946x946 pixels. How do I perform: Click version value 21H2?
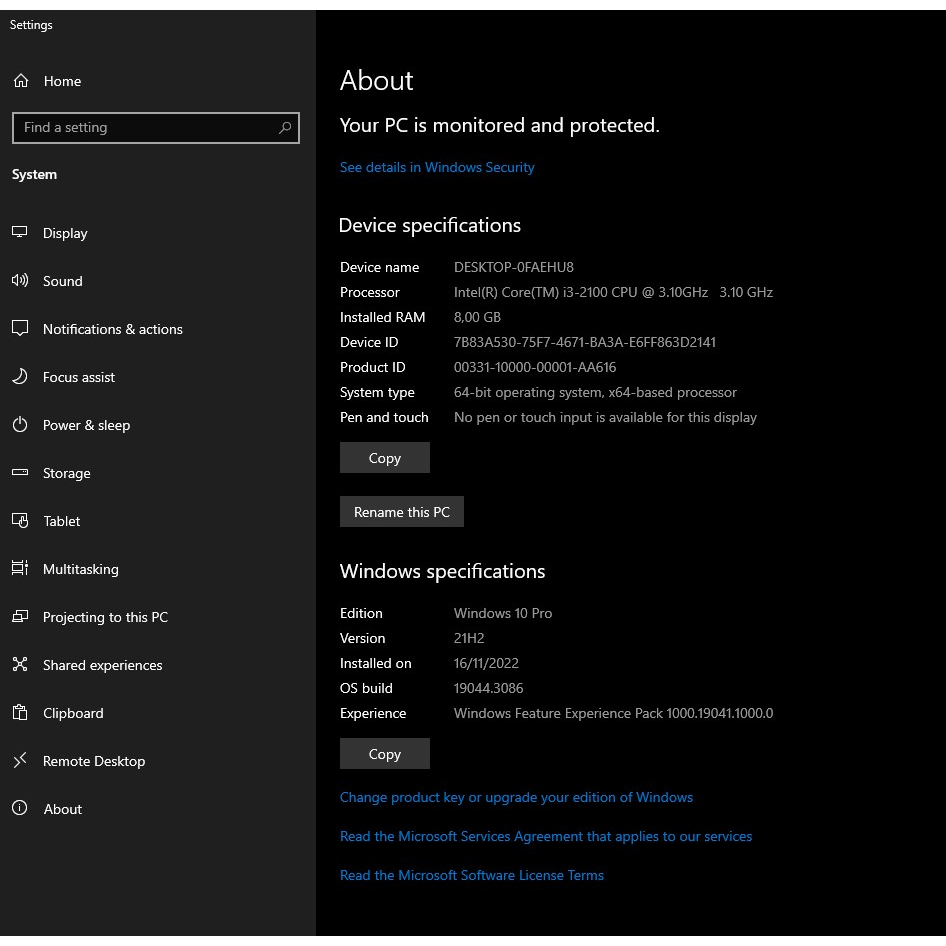[x=469, y=638]
